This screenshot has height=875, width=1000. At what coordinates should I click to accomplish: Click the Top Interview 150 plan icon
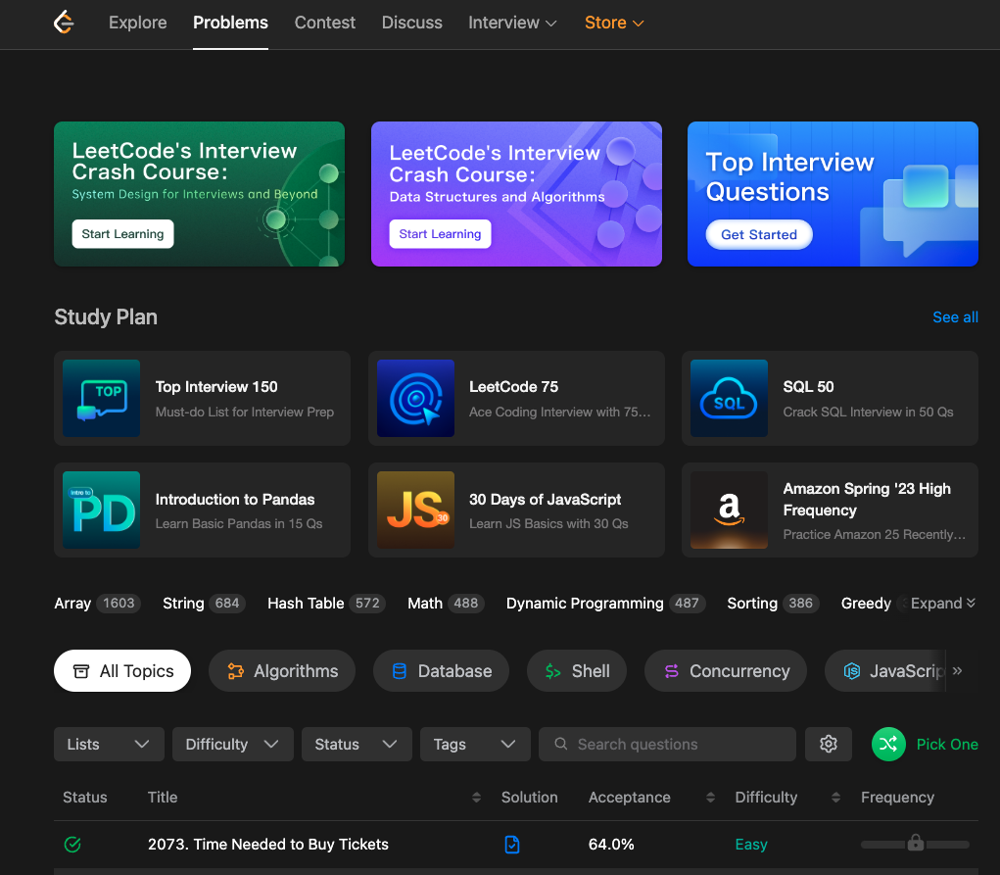pos(101,398)
